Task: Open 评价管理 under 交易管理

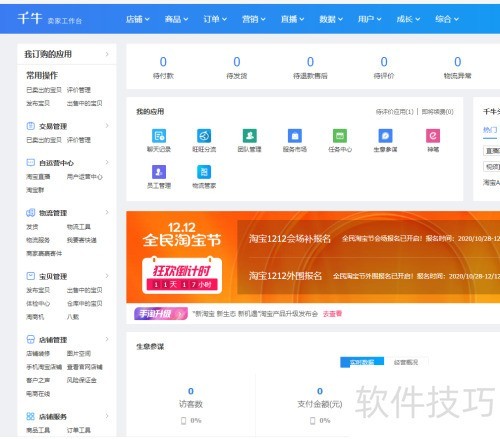Action: 79,140
